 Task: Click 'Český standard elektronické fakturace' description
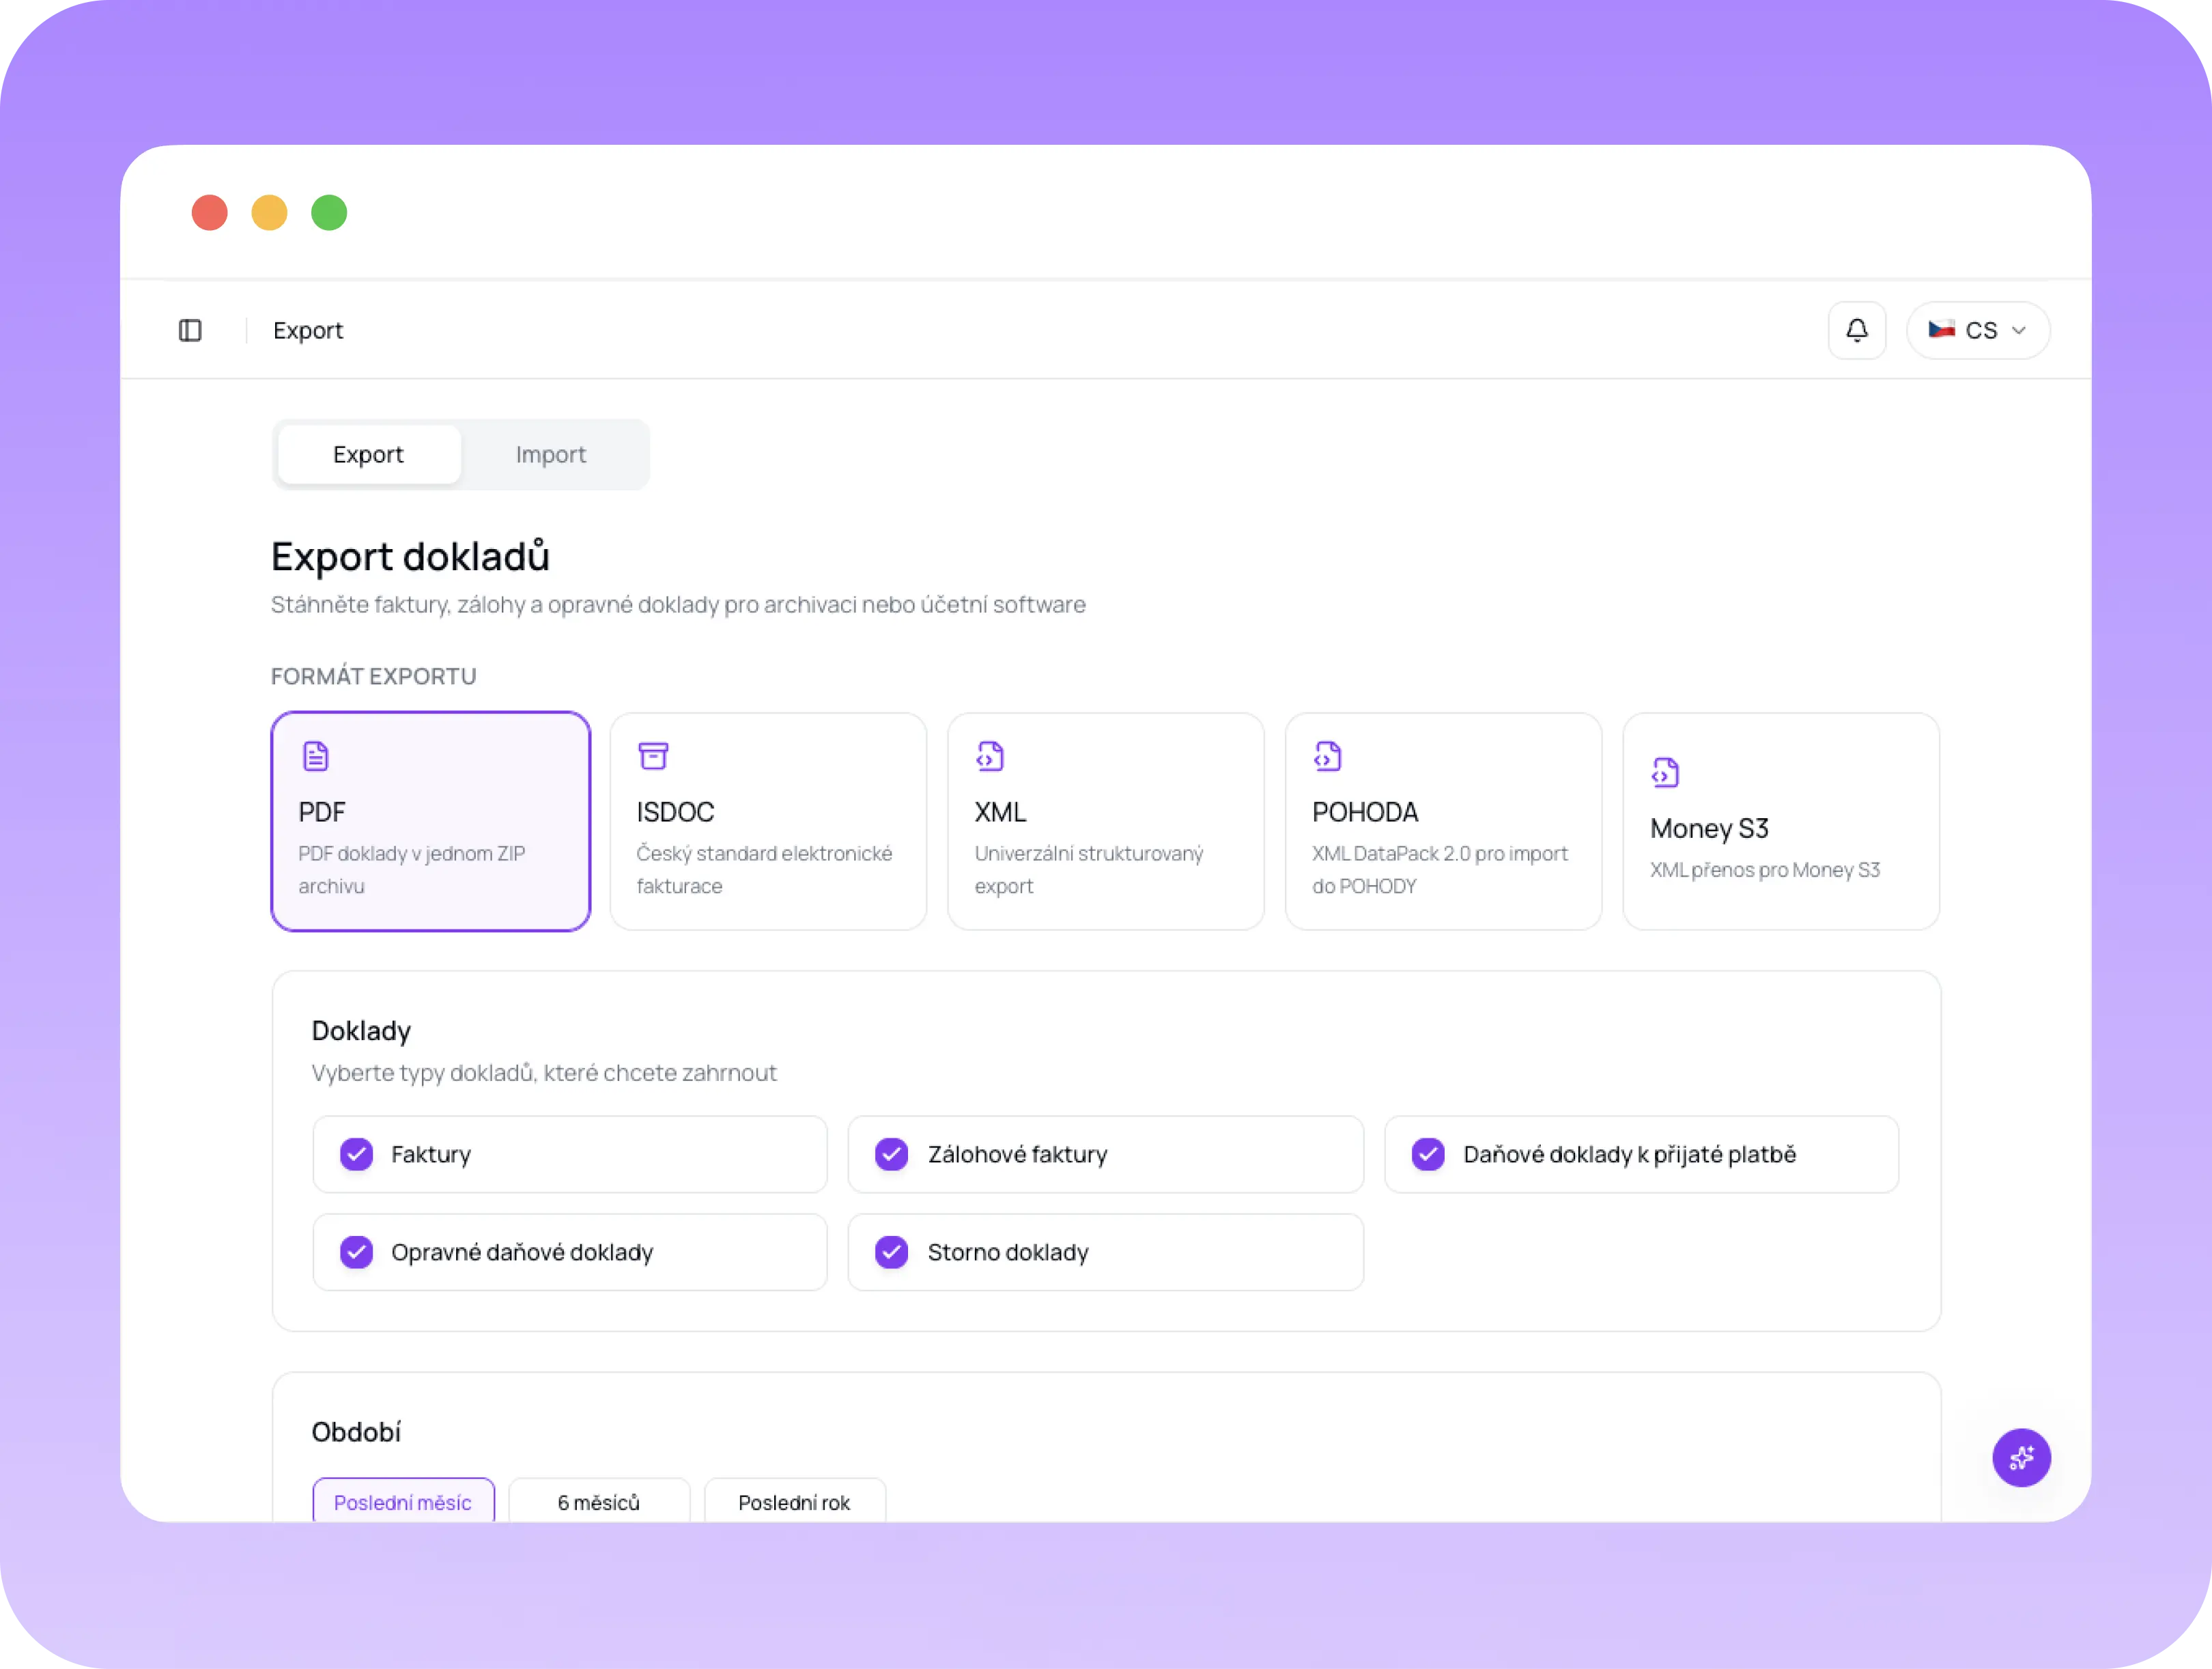pyautogui.click(x=764, y=869)
